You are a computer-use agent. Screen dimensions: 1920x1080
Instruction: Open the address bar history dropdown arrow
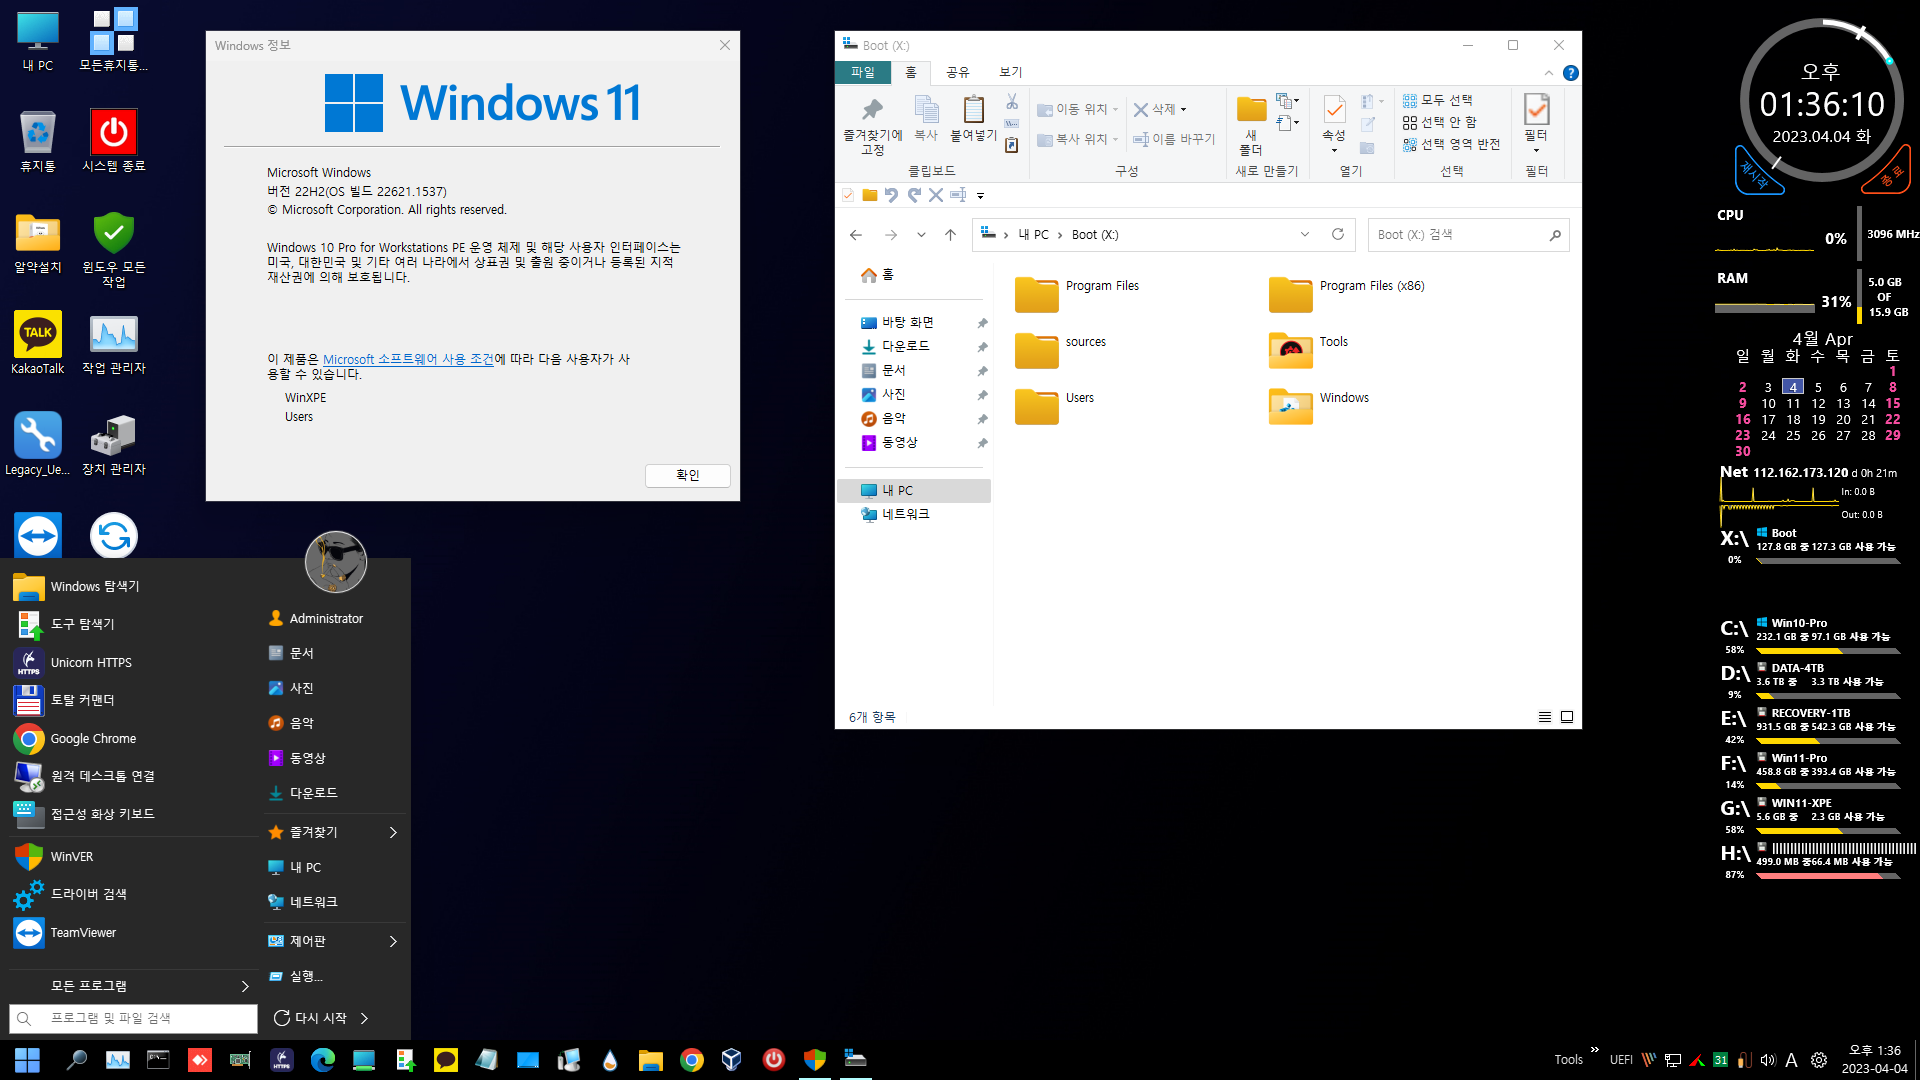click(1304, 234)
